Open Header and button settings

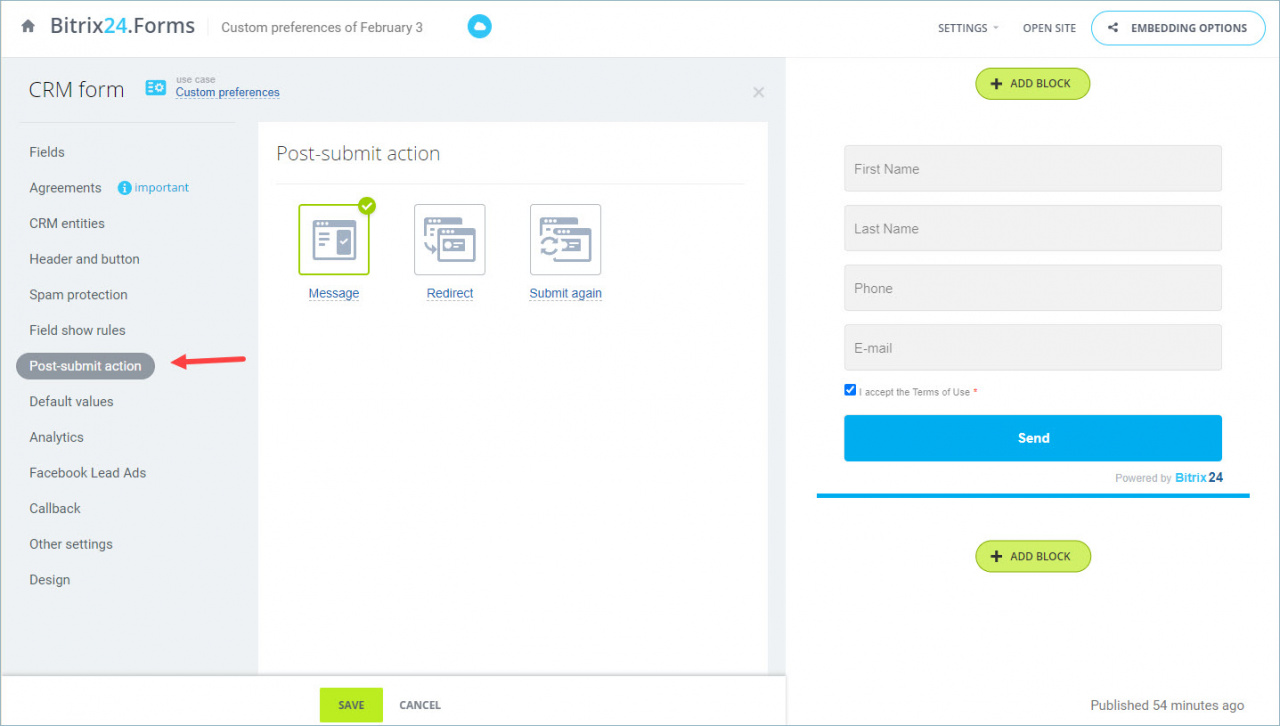click(84, 259)
